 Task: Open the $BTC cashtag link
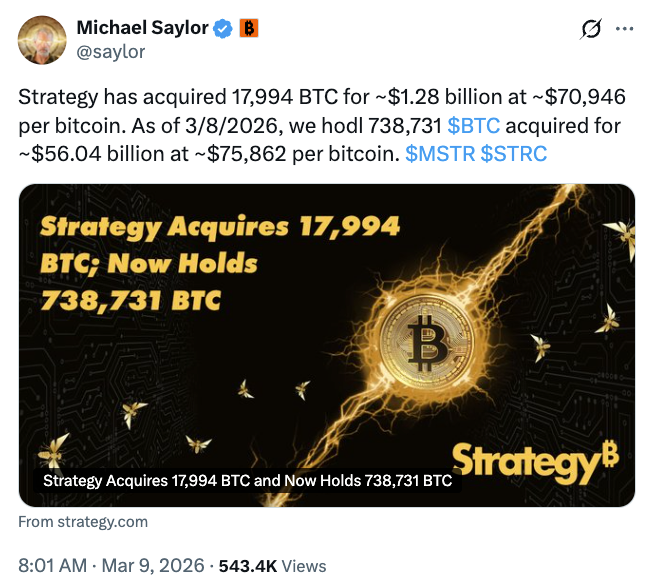(x=474, y=126)
